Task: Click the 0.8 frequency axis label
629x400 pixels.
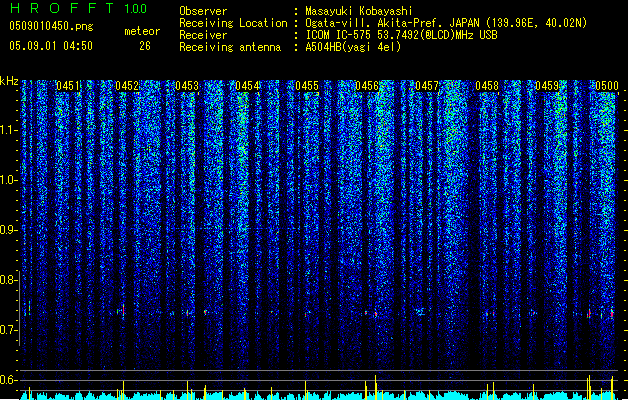Action: click(8, 280)
